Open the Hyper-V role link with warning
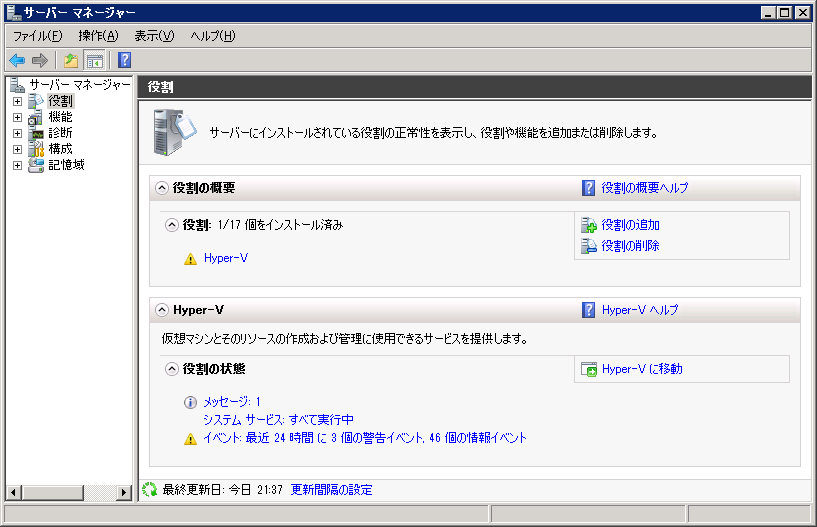Viewport: 817px width, 527px height. [225, 258]
